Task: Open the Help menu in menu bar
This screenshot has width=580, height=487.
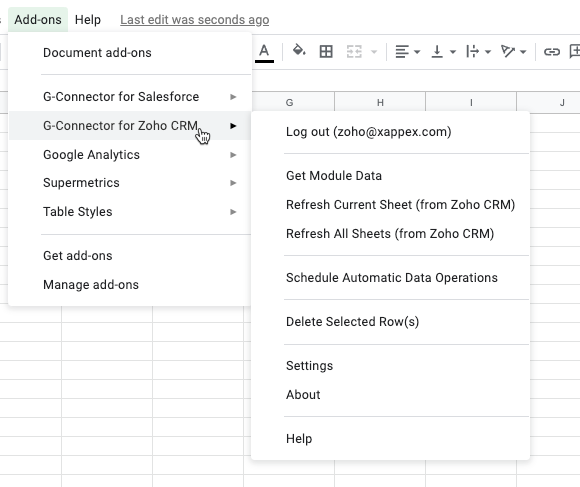Action: coord(88,20)
